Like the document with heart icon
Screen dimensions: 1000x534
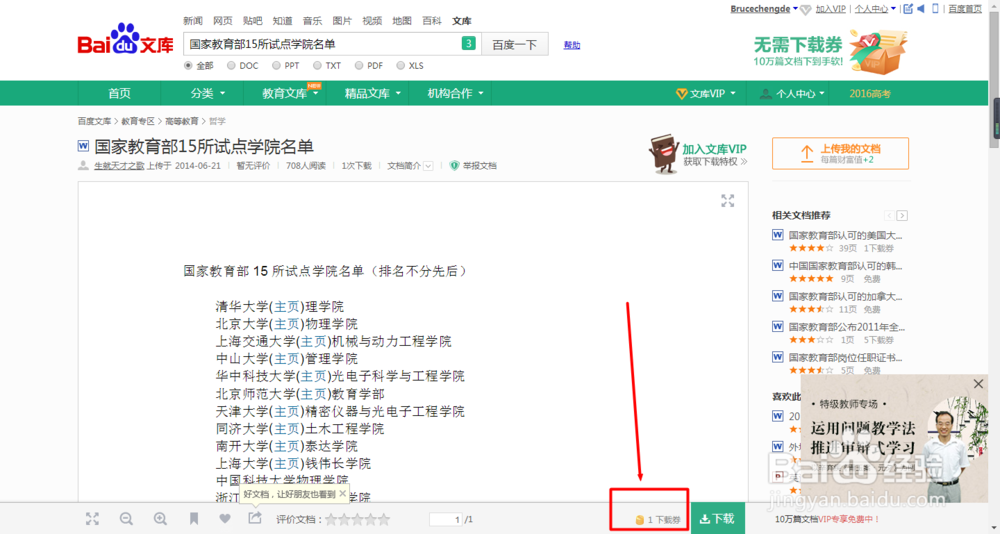(224, 519)
